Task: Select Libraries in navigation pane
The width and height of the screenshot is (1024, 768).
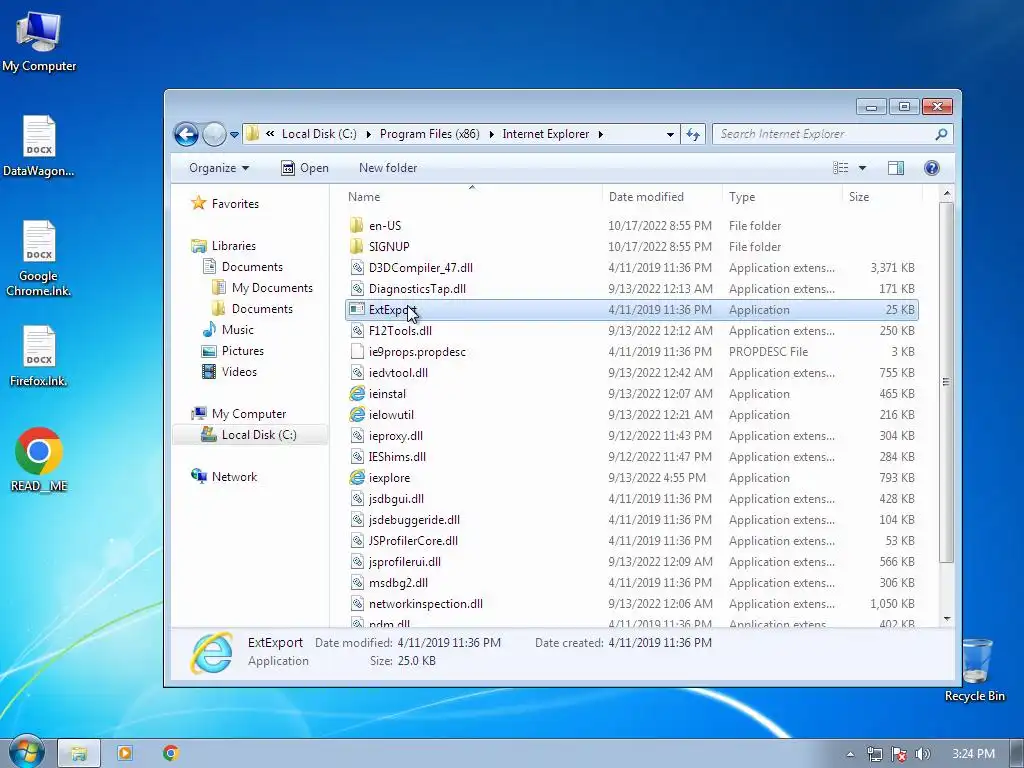Action: point(224,246)
